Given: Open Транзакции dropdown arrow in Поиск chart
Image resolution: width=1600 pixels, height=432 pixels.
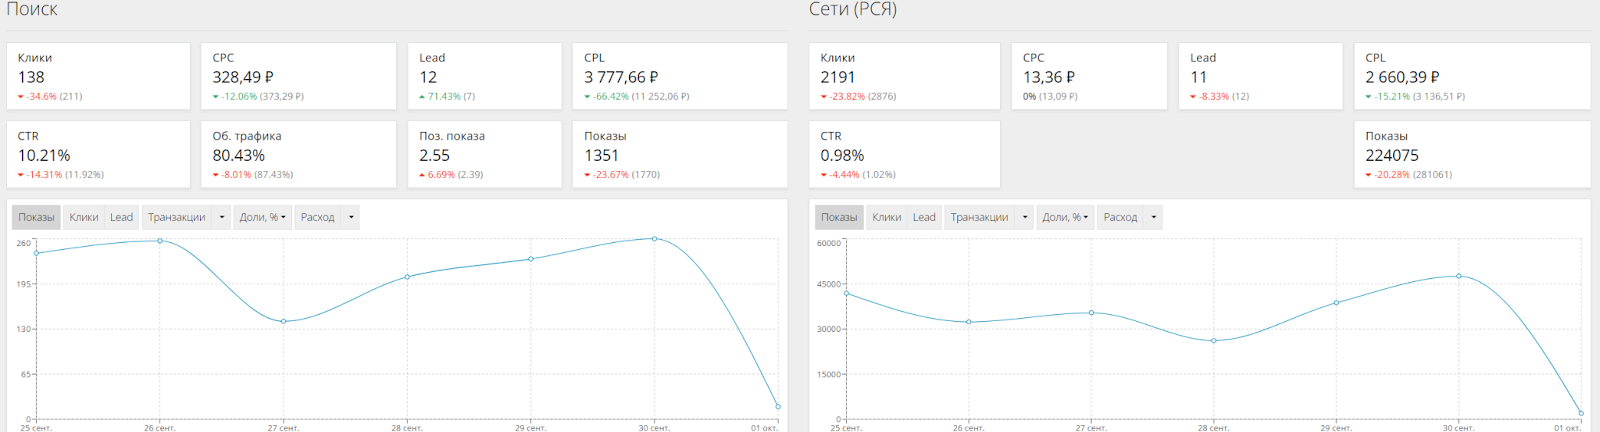Looking at the screenshot, I should 222,217.
